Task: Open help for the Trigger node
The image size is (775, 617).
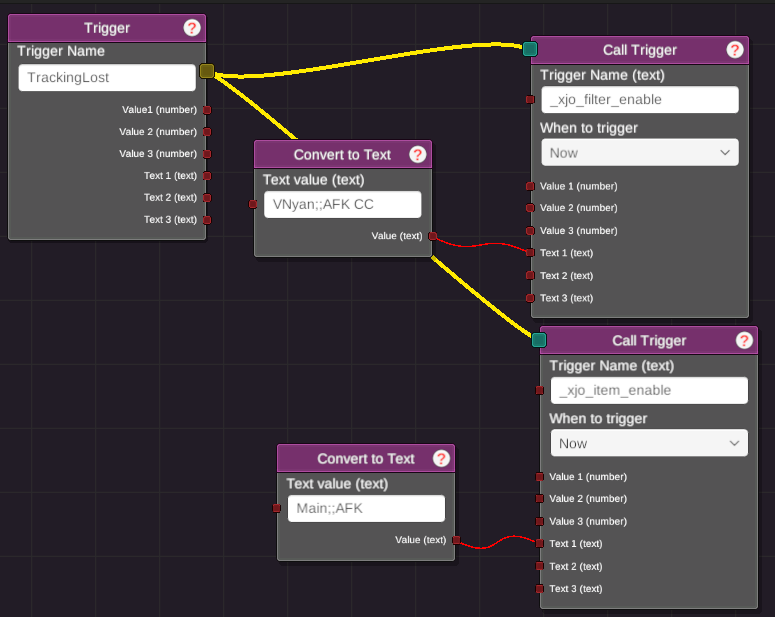Action: pos(192,28)
